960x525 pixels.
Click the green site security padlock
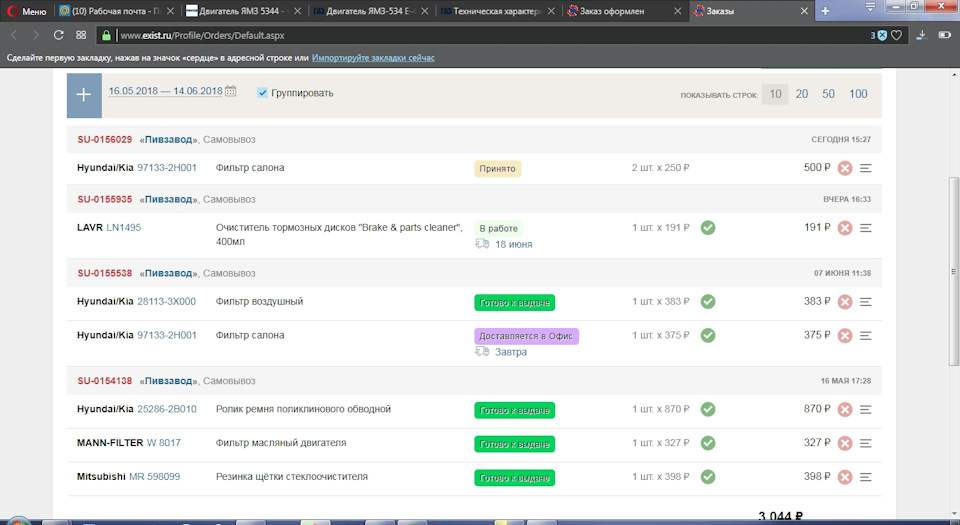coord(107,35)
